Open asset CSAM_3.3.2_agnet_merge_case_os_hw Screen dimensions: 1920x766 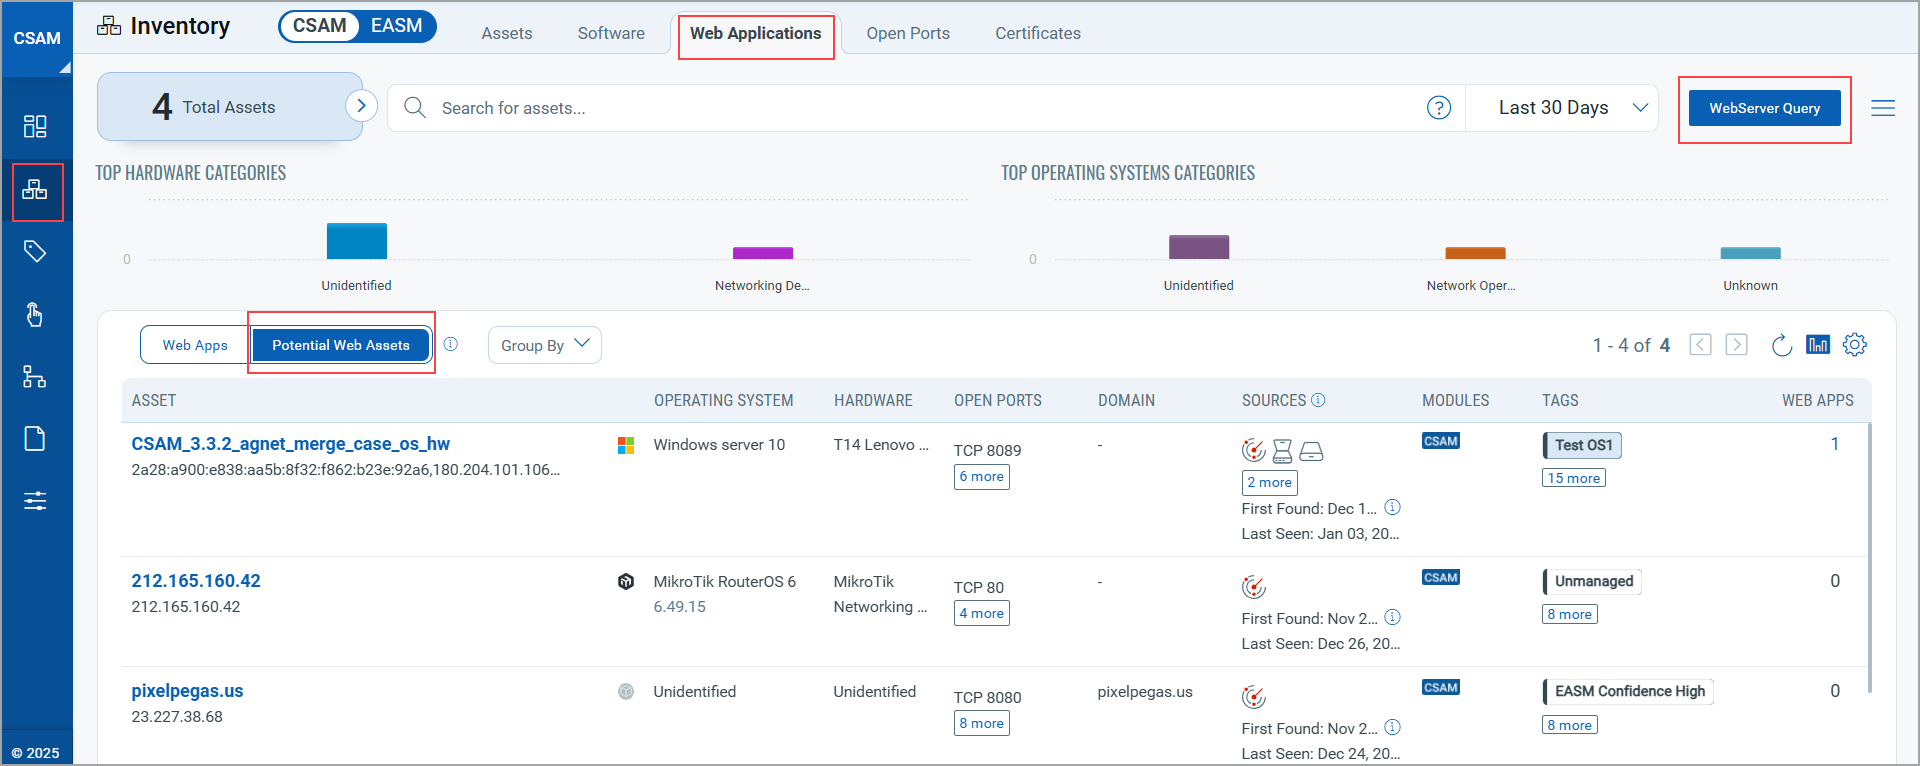(x=291, y=444)
